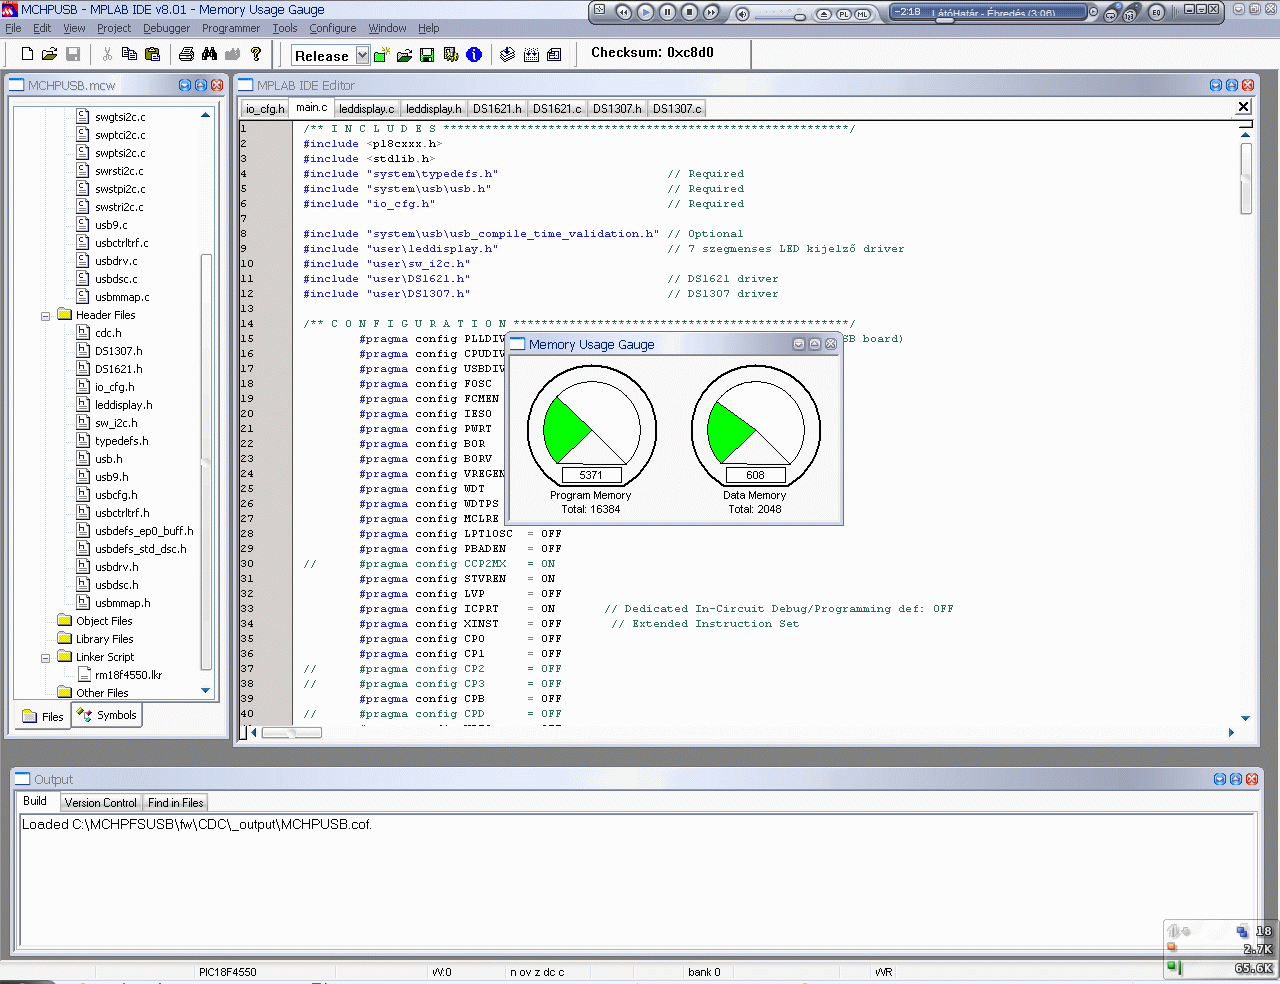Image resolution: width=1280 pixels, height=984 pixels.
Task: Switch to the io_cfg.h editor tab
Action: click(265, 109)
